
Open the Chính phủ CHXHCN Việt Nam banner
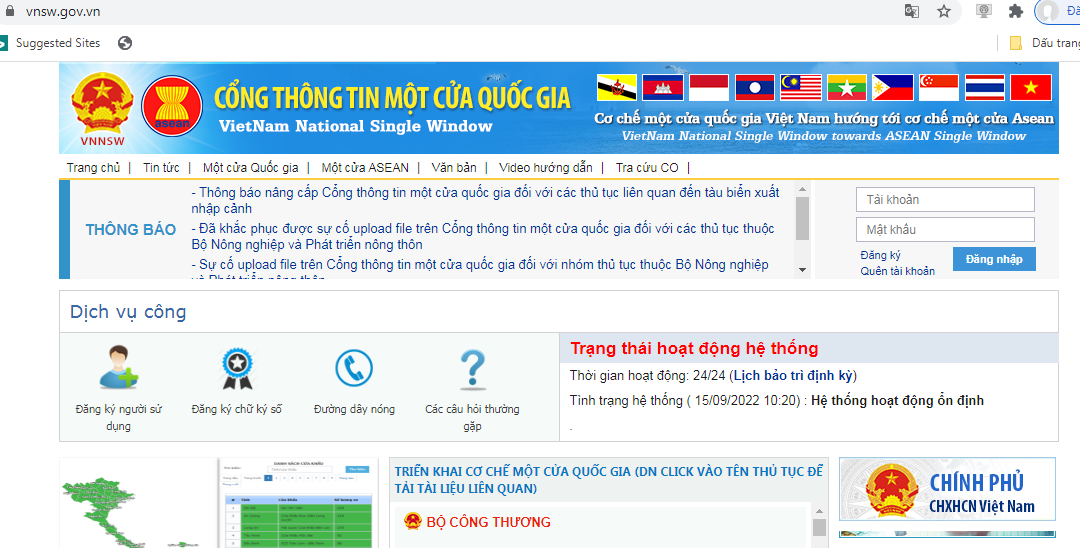click(947, 489)
